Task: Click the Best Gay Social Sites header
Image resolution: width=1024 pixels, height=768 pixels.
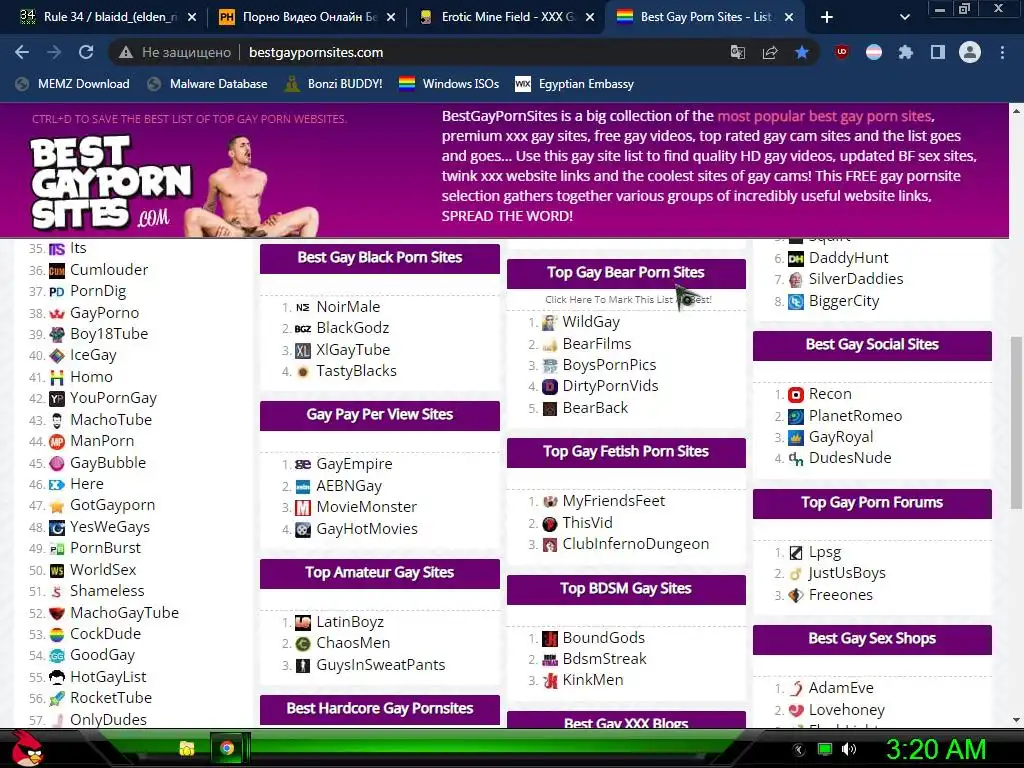Action: pyautogui.click(x=872, y=345)
